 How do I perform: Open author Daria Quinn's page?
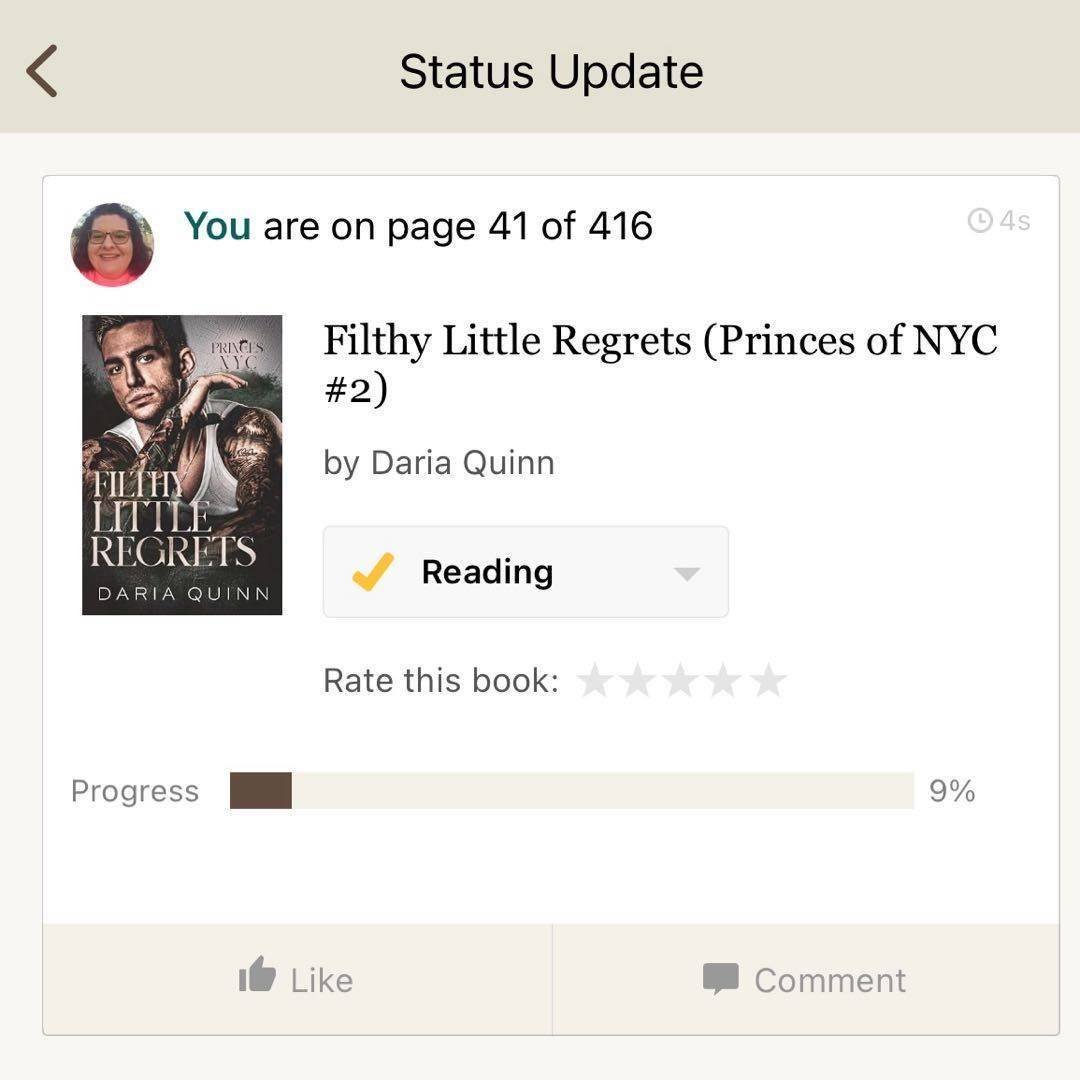coord(462,463)
